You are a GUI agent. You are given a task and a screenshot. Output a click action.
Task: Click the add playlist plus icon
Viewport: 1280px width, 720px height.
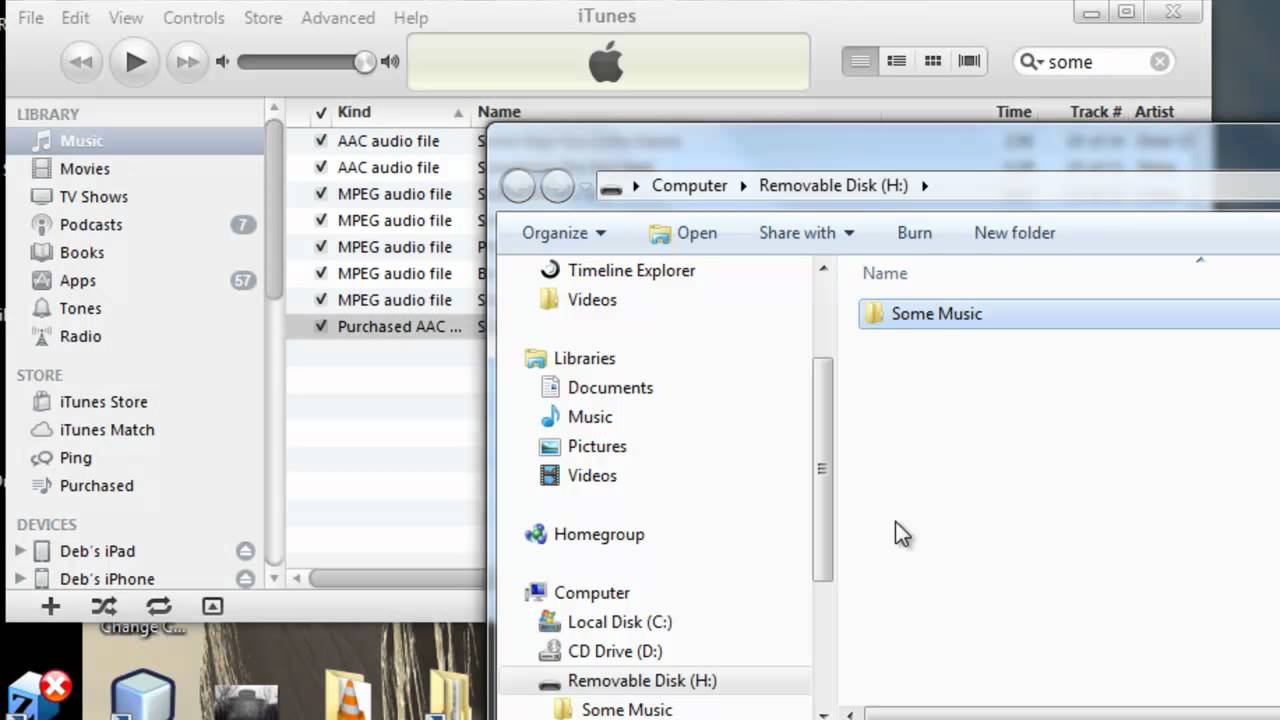pyautogui.click(x=50, y=606)
